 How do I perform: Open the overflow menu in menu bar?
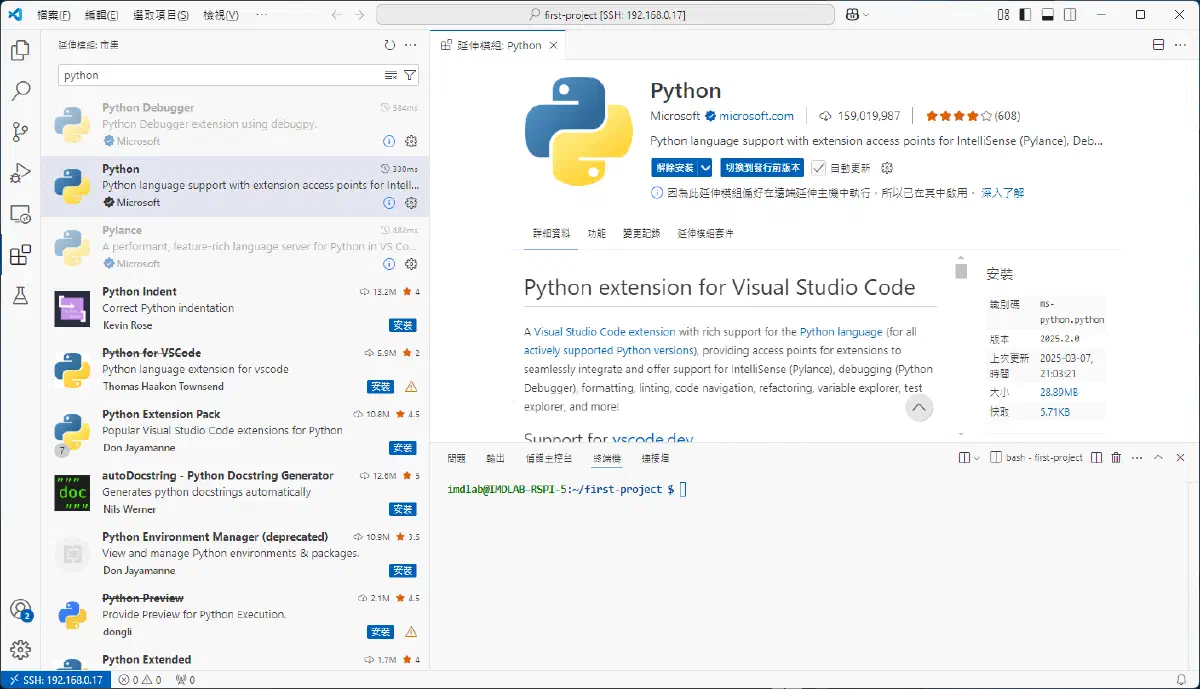[262, 15]
